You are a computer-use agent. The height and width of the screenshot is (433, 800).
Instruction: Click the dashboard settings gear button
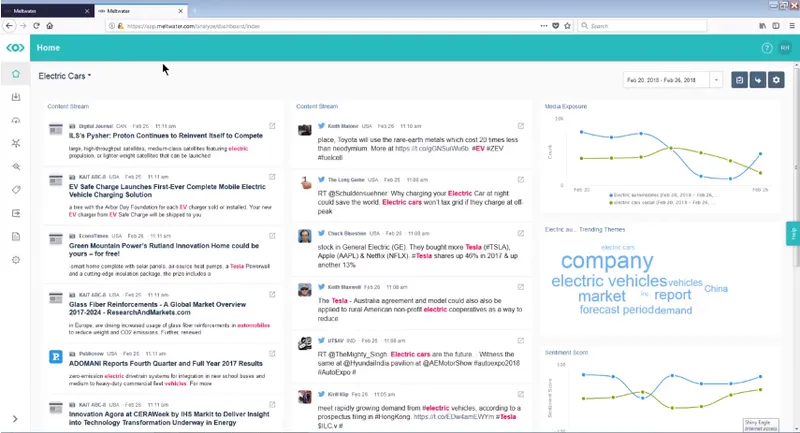point(776,80)
